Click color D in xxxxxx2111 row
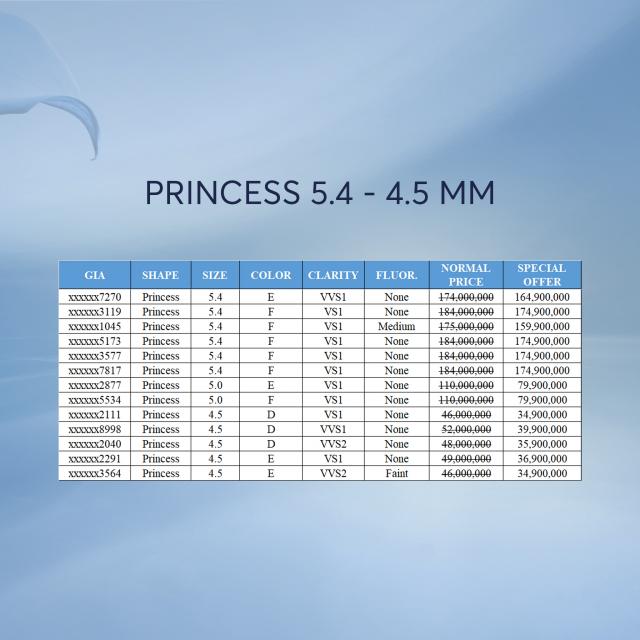 [x=271, y=415]
